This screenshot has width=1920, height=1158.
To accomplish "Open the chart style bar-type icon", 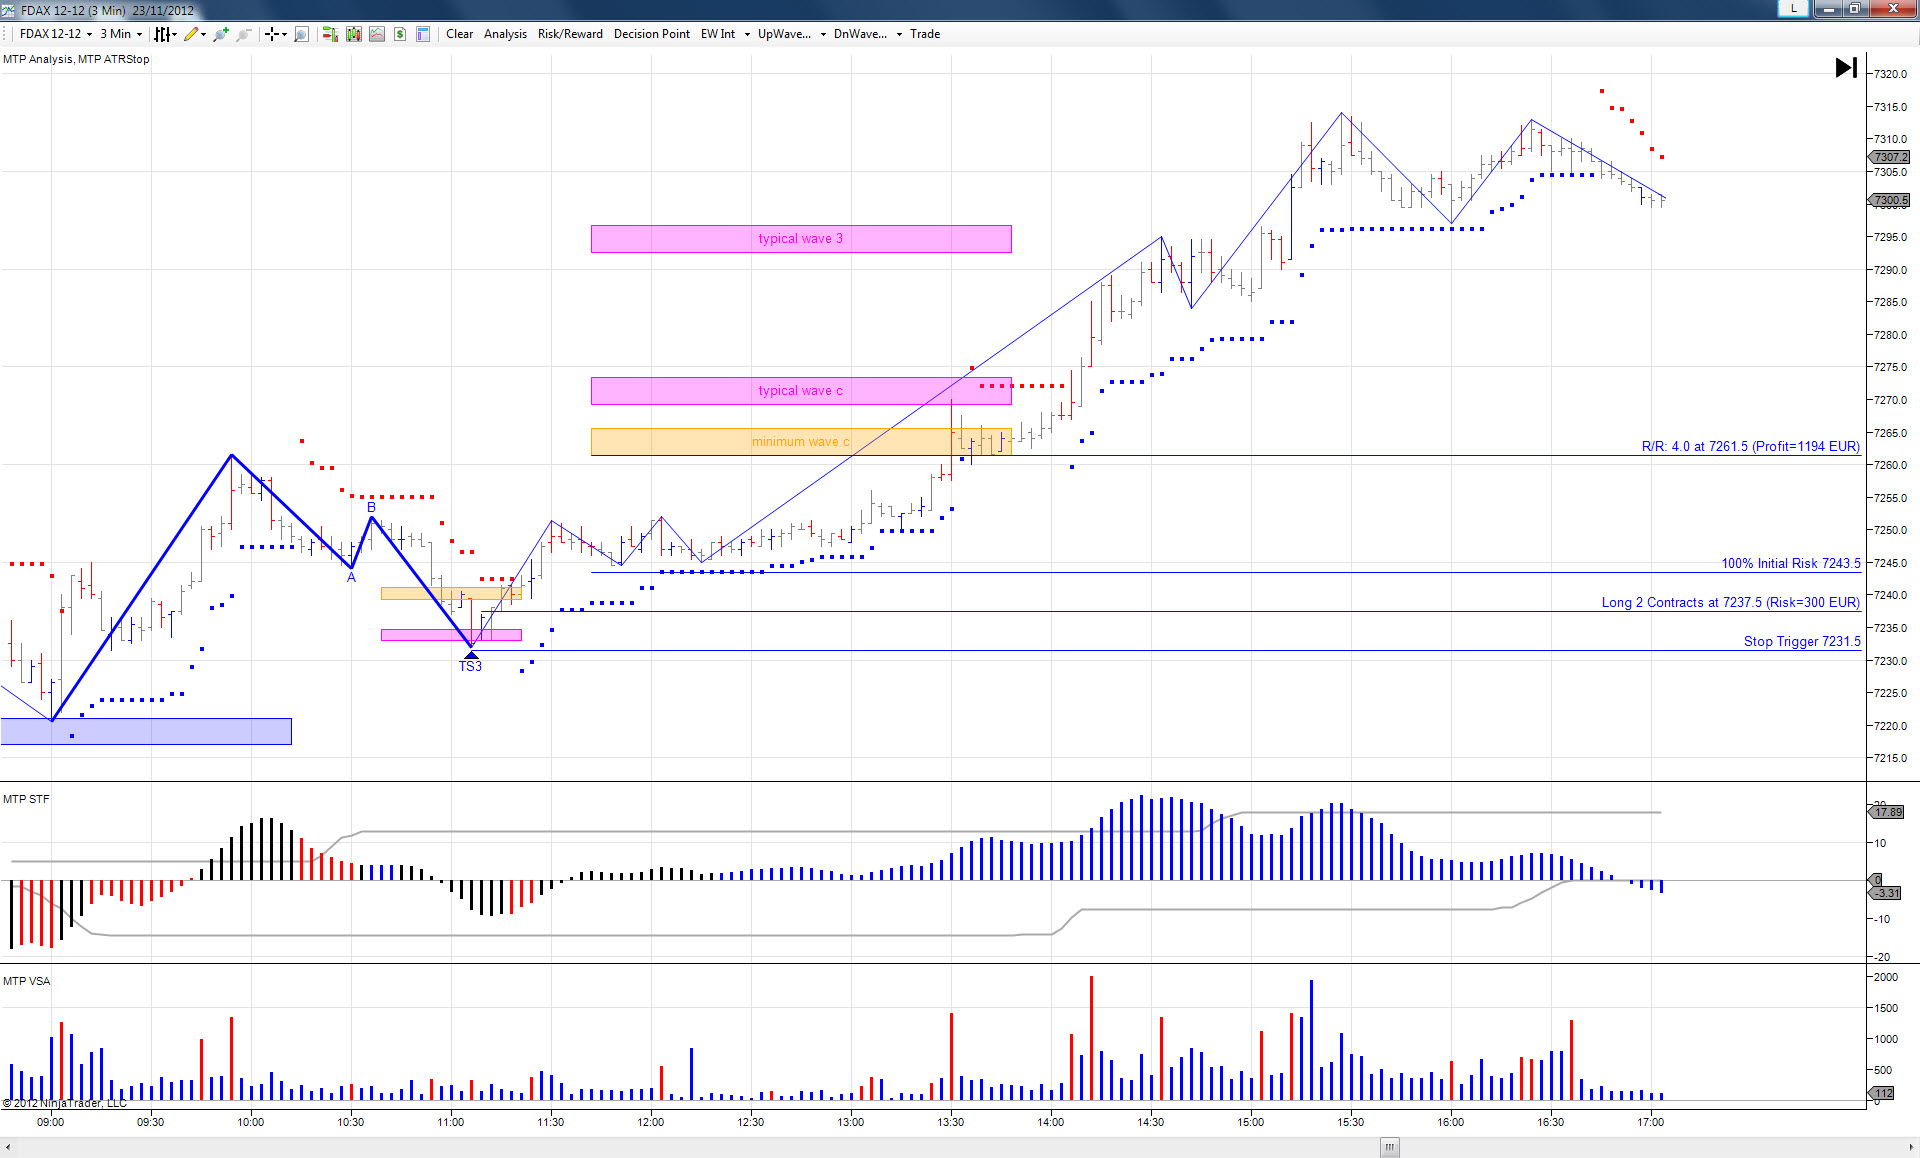I will pos(161,34).
